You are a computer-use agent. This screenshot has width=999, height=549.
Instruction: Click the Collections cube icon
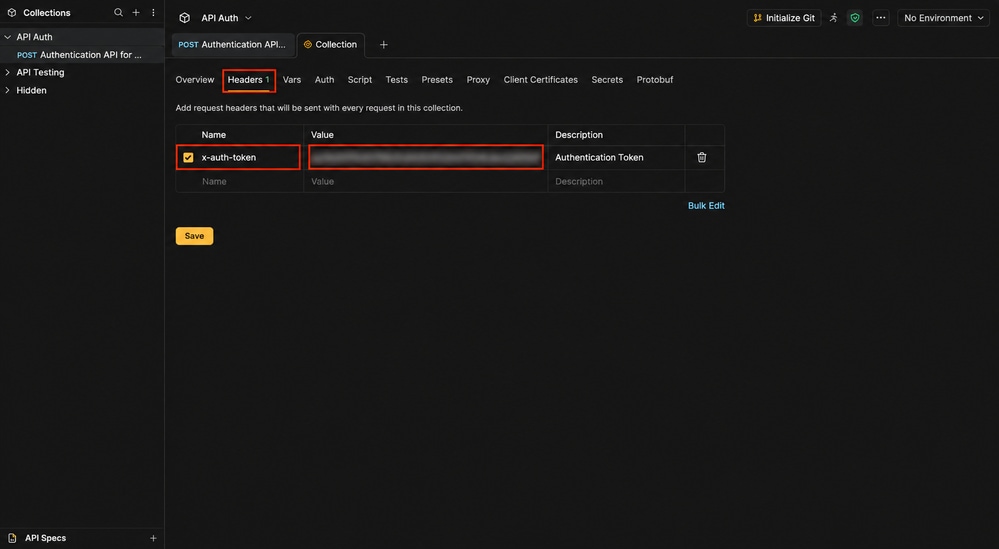pos(11,12)
